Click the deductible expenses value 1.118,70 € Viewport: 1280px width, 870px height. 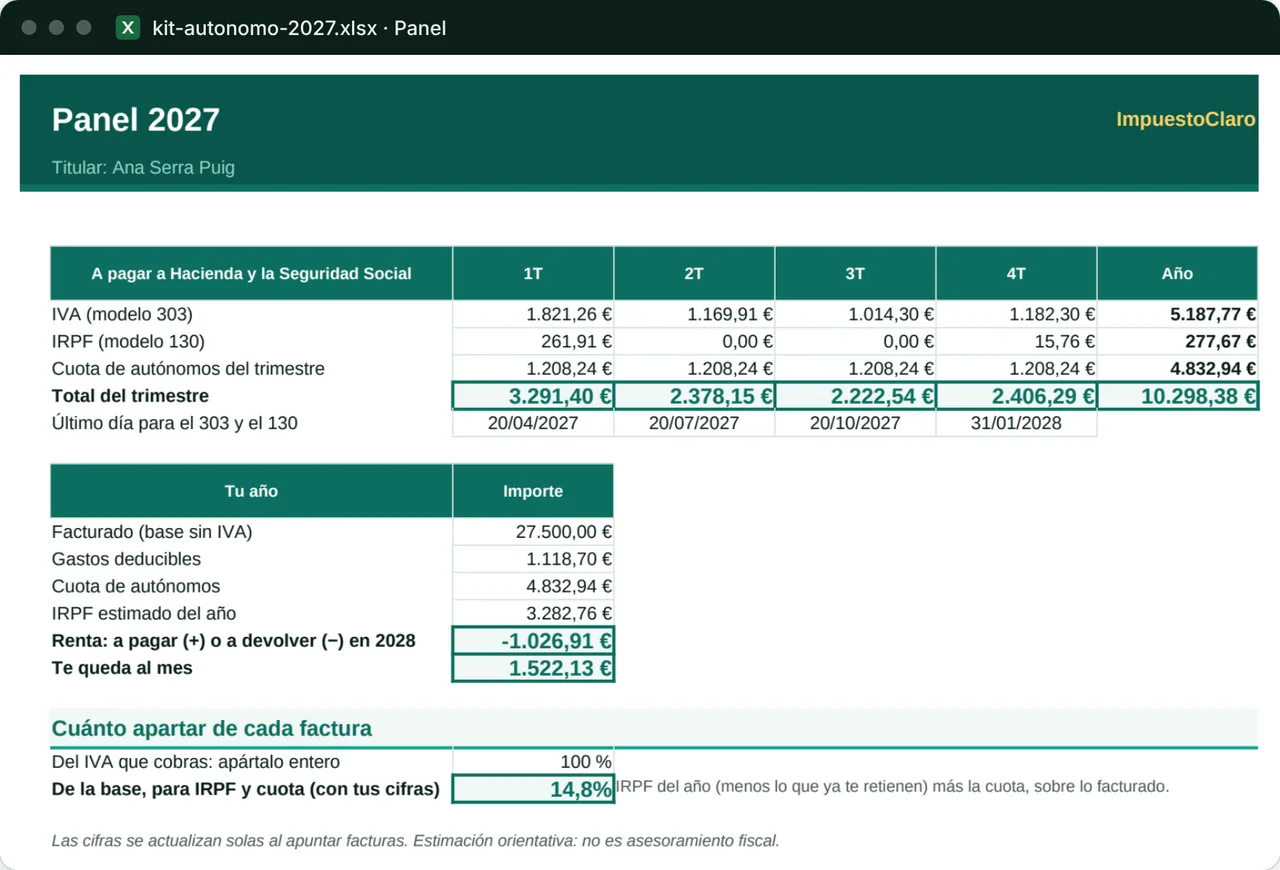pos(533,559)
